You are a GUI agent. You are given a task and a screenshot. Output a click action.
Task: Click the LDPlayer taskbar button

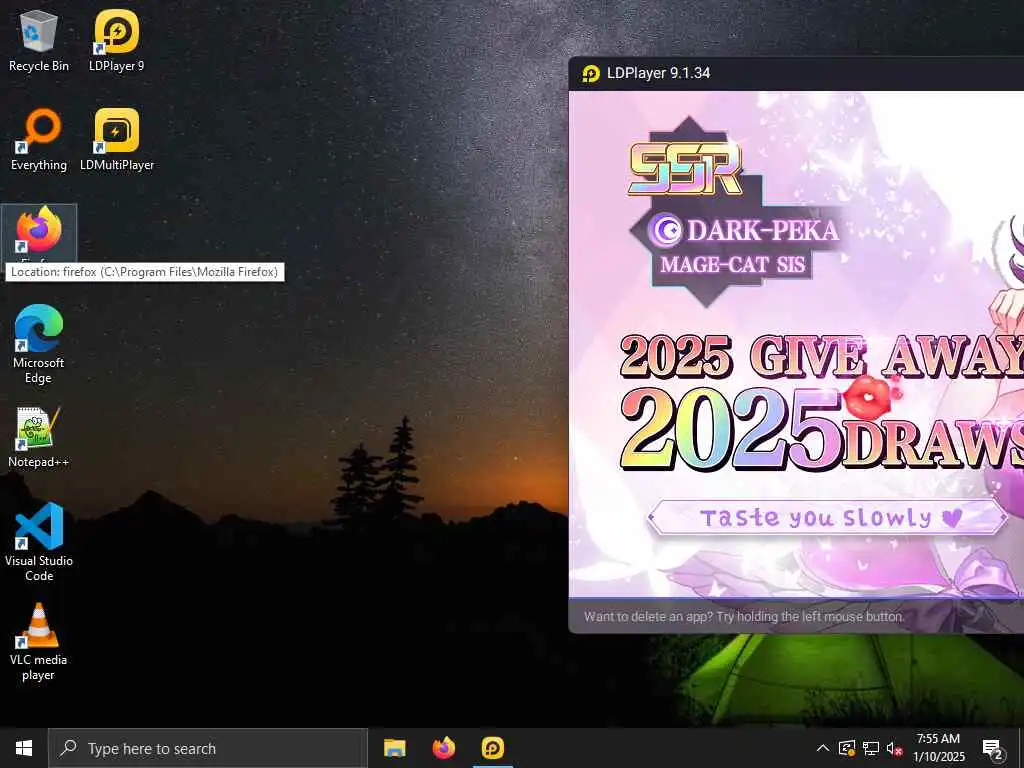click(x=493, y=748)
